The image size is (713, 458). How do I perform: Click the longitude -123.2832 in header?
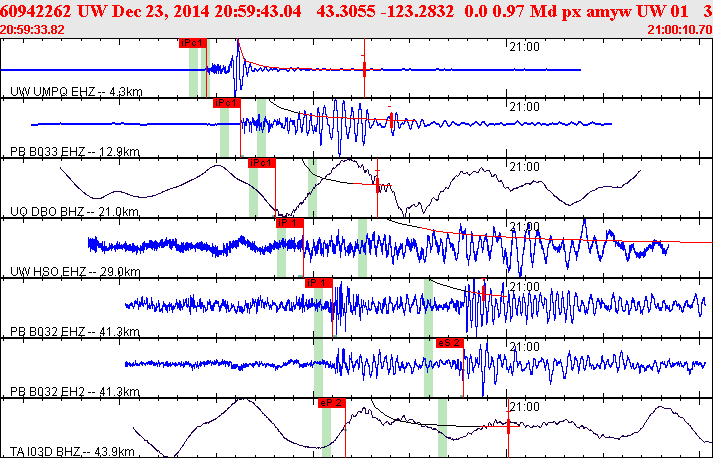[417, 11]
